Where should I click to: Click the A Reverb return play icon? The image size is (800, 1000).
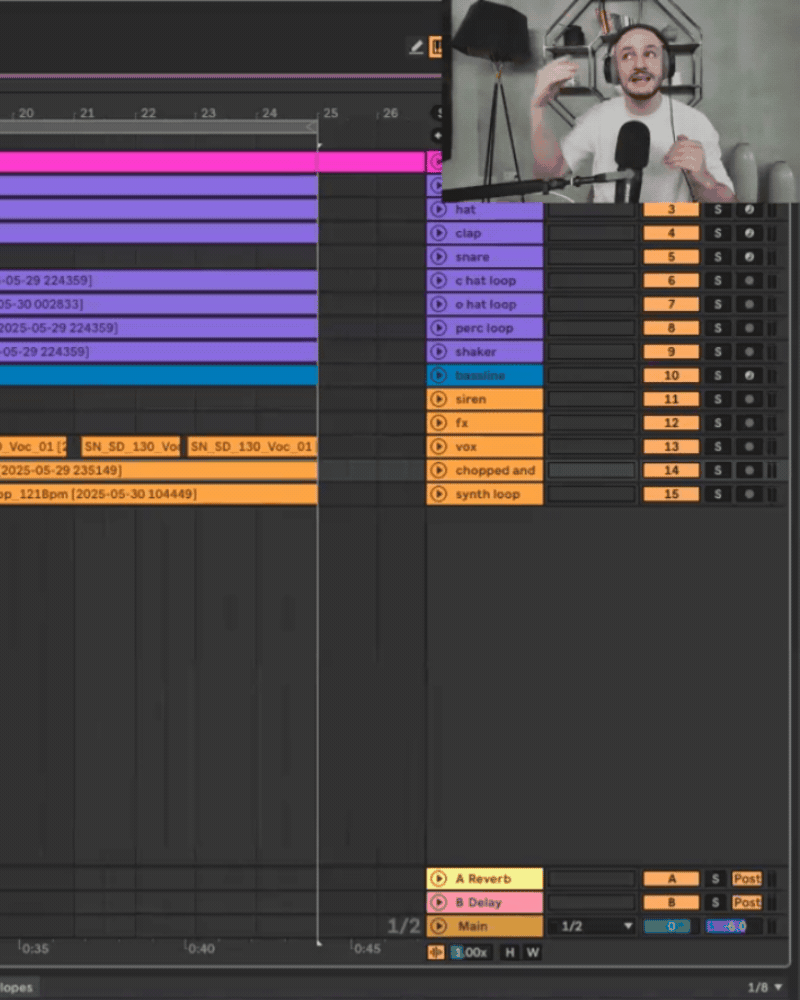(438, 879)
